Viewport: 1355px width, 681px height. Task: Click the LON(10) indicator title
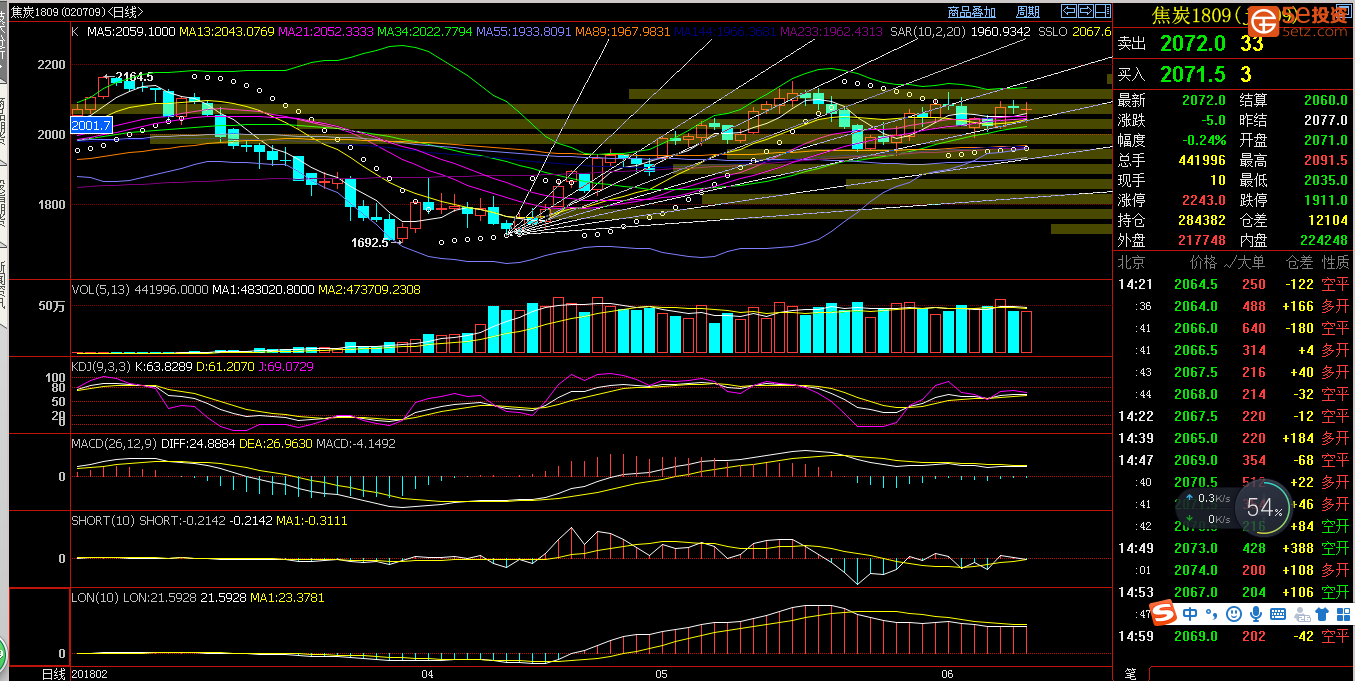point(96,597)
